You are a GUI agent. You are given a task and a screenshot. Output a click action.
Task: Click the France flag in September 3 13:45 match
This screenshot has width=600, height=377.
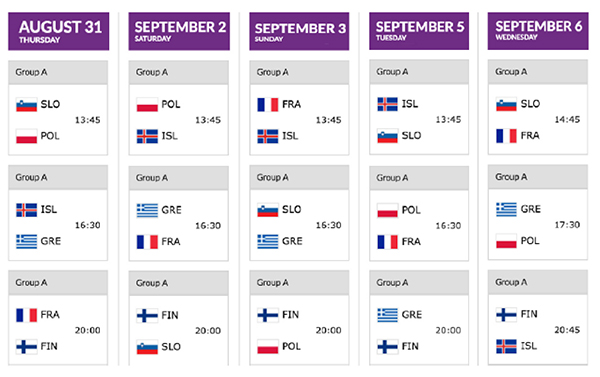(x=267, y=104)
